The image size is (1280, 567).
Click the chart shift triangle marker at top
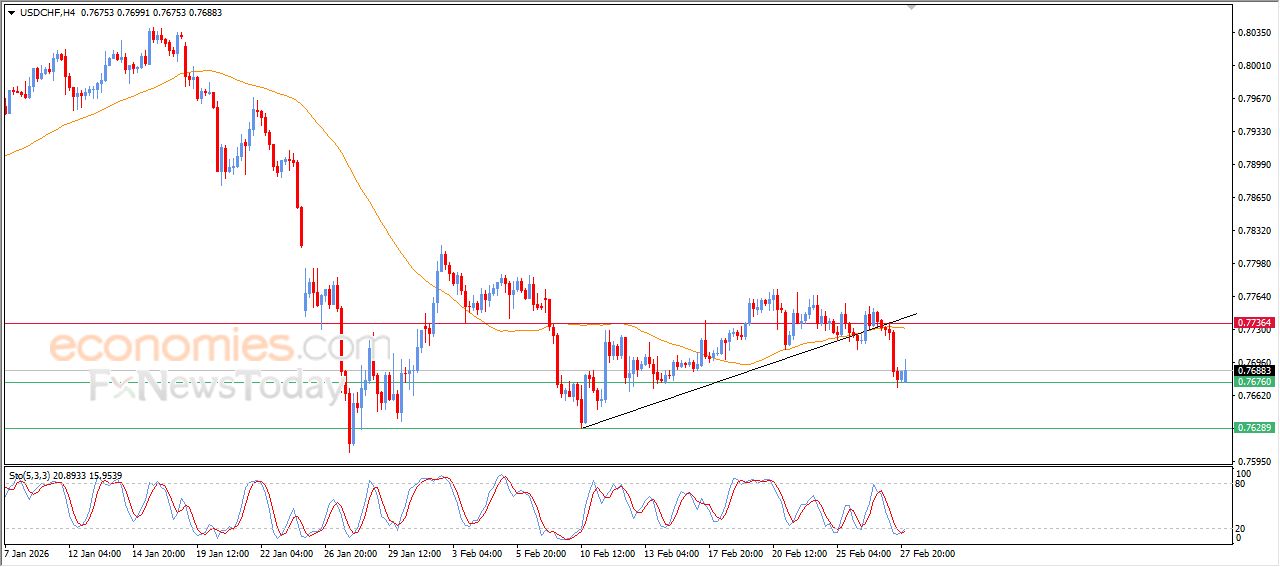tap(910, 7)
